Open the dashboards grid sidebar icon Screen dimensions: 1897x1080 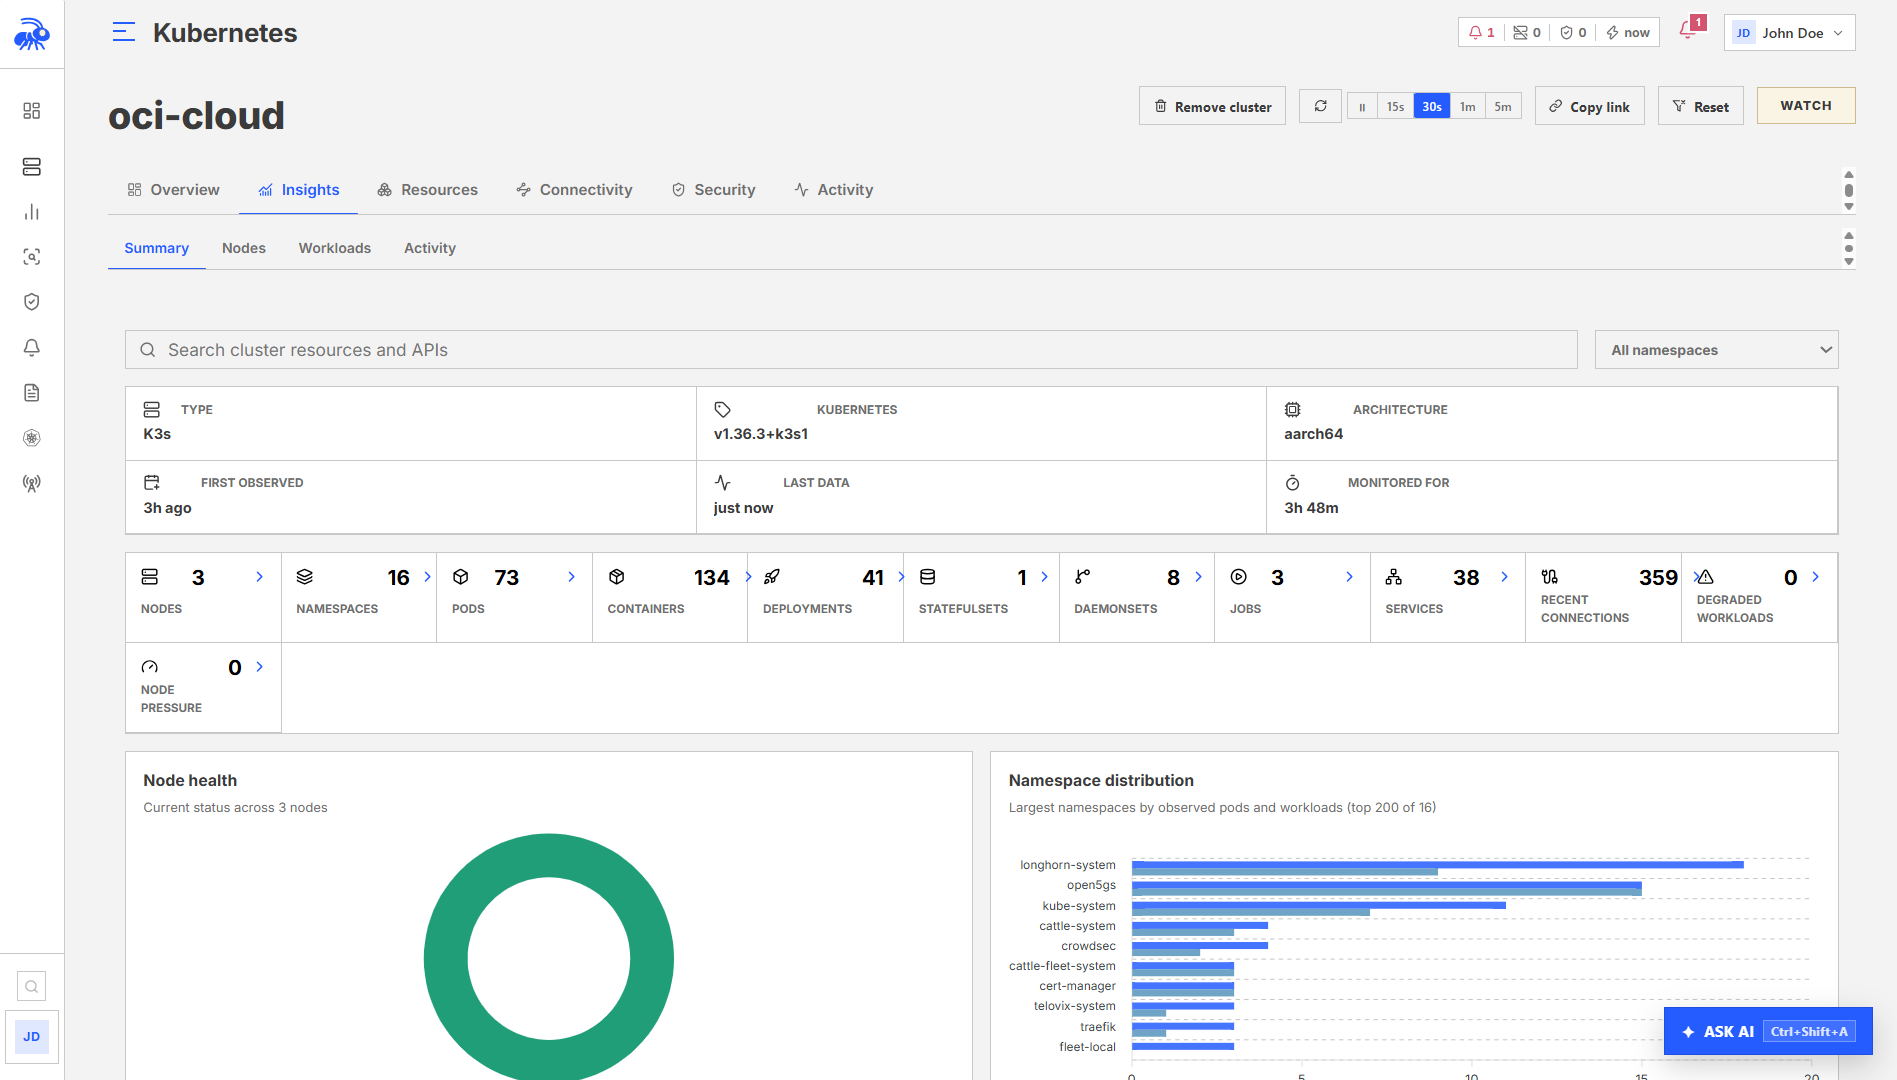click(x=32, y=111)
